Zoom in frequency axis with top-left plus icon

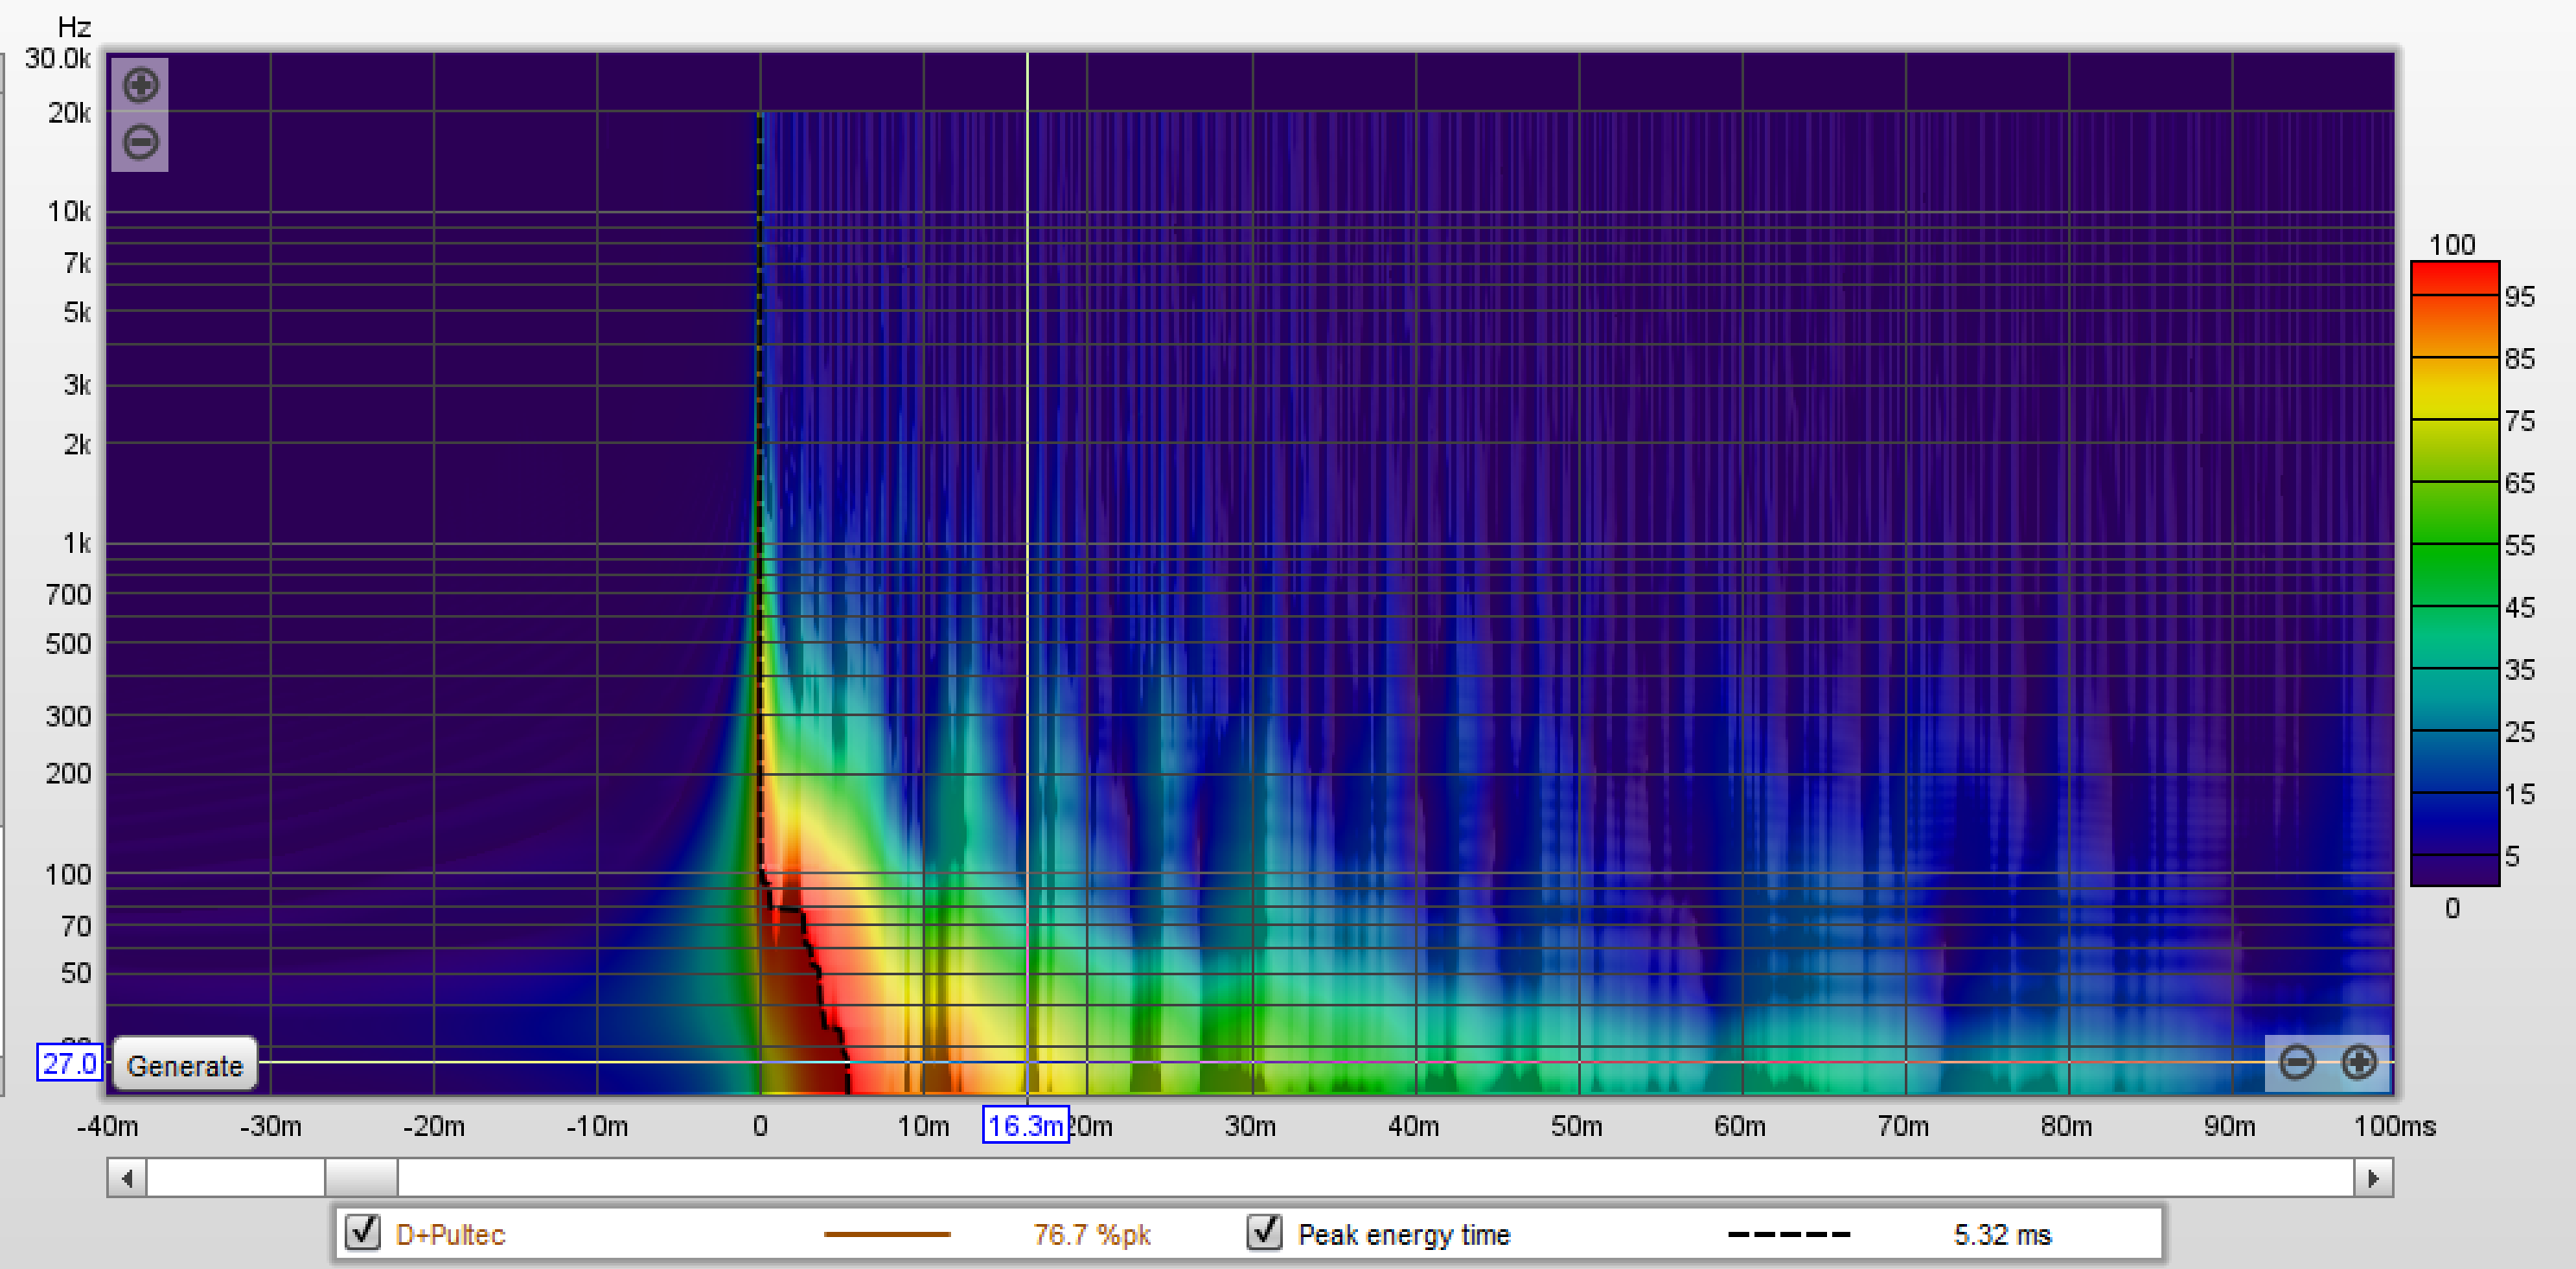[140, 85]
